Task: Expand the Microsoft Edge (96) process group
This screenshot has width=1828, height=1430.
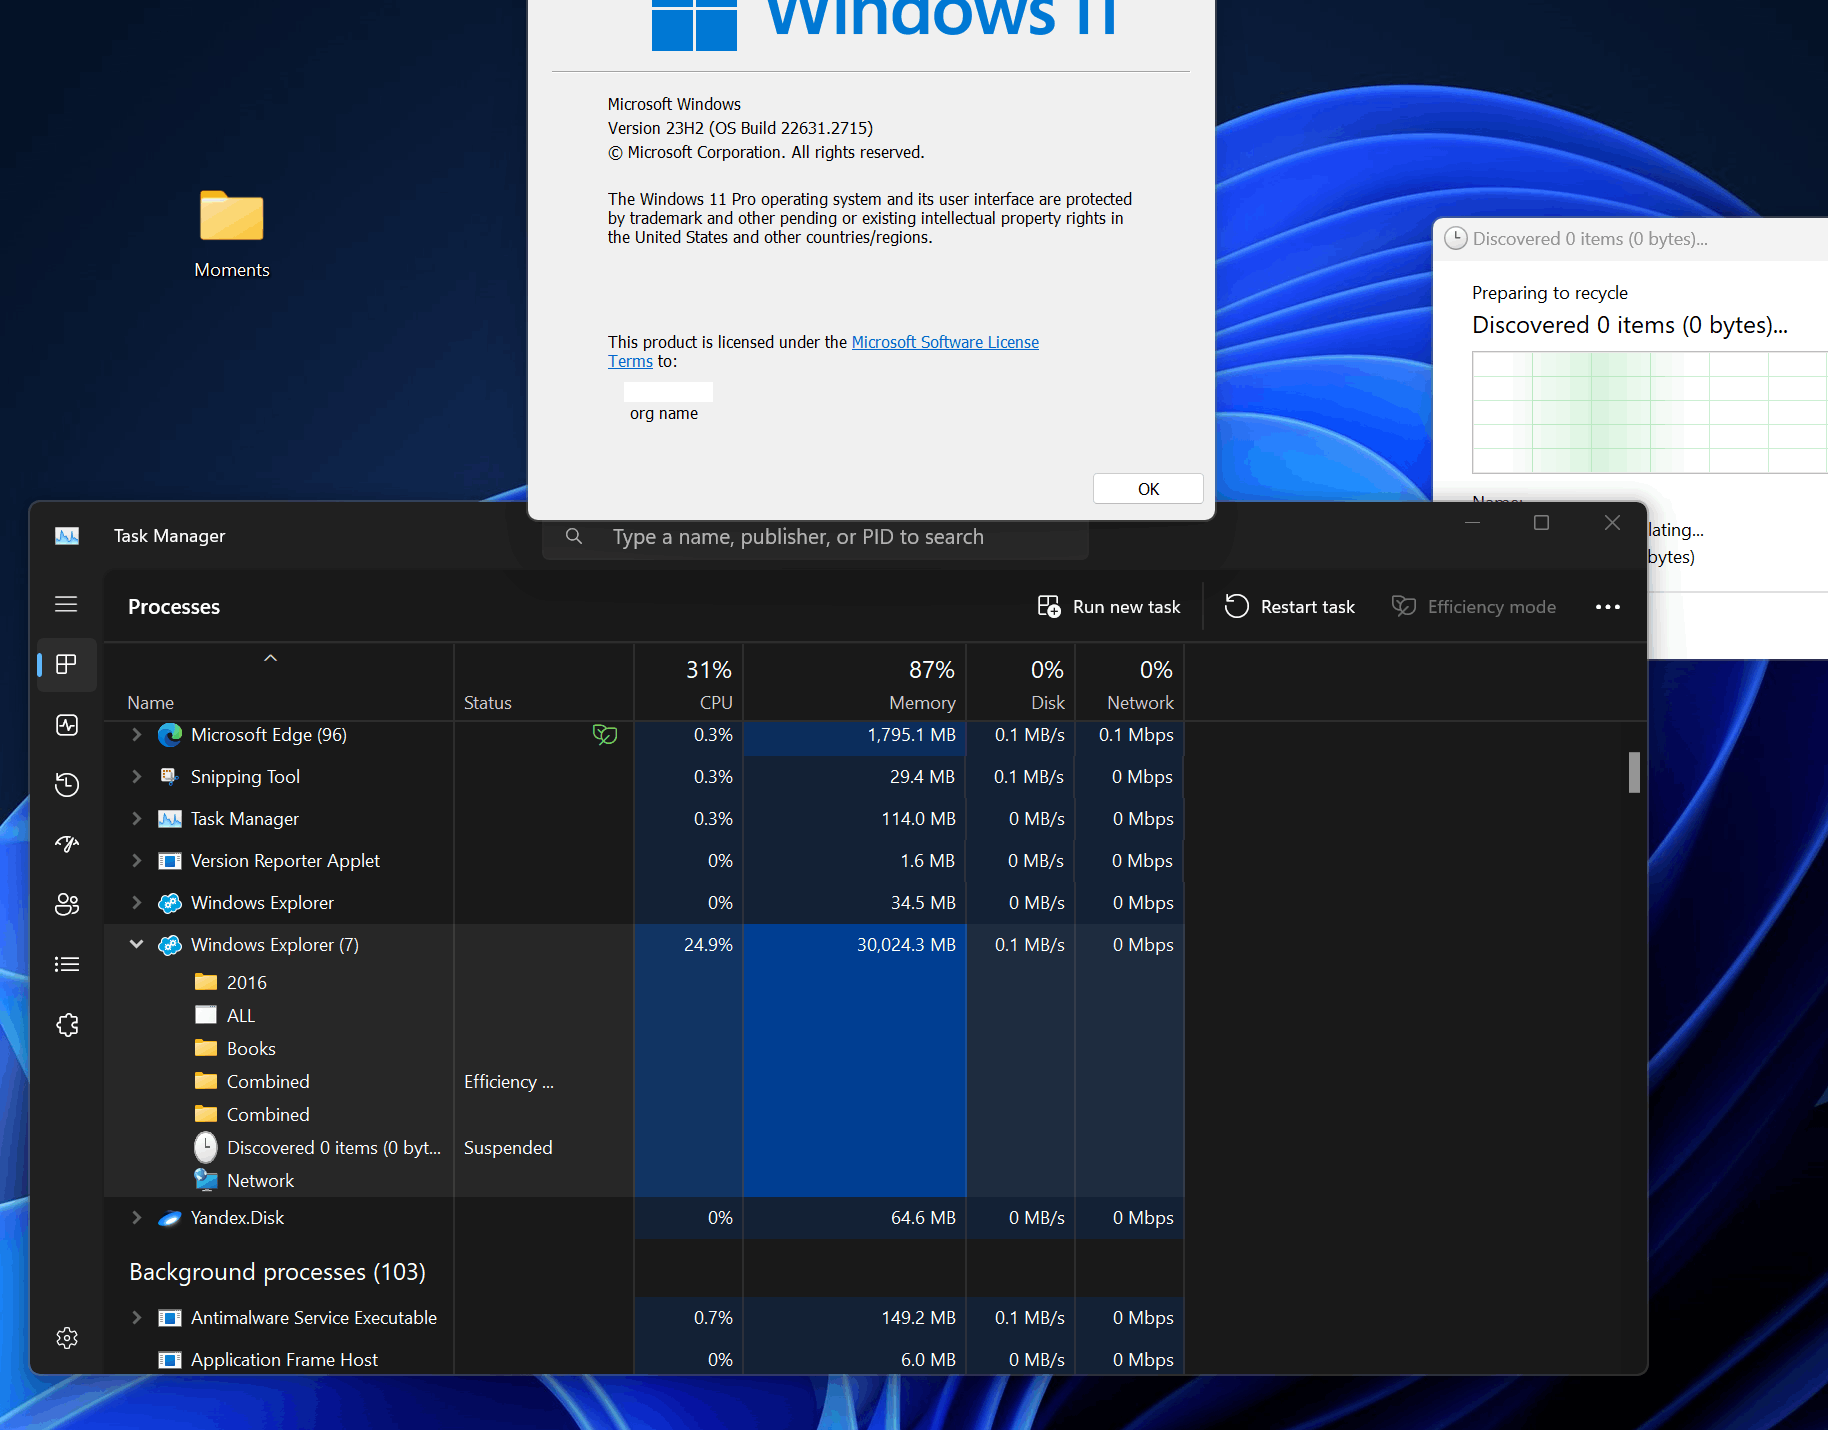Action: point(137,735)
